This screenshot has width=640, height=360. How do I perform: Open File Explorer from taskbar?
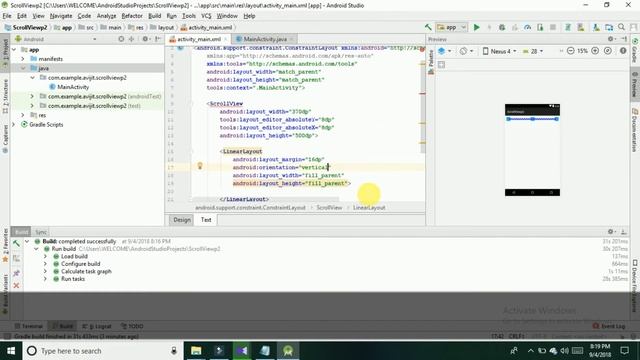click(x=196, y=351)
